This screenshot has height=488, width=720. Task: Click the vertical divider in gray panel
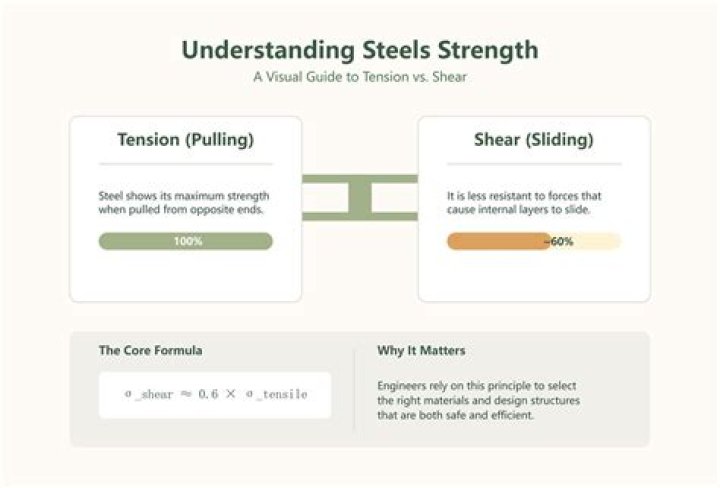click(x=354, y=389)
